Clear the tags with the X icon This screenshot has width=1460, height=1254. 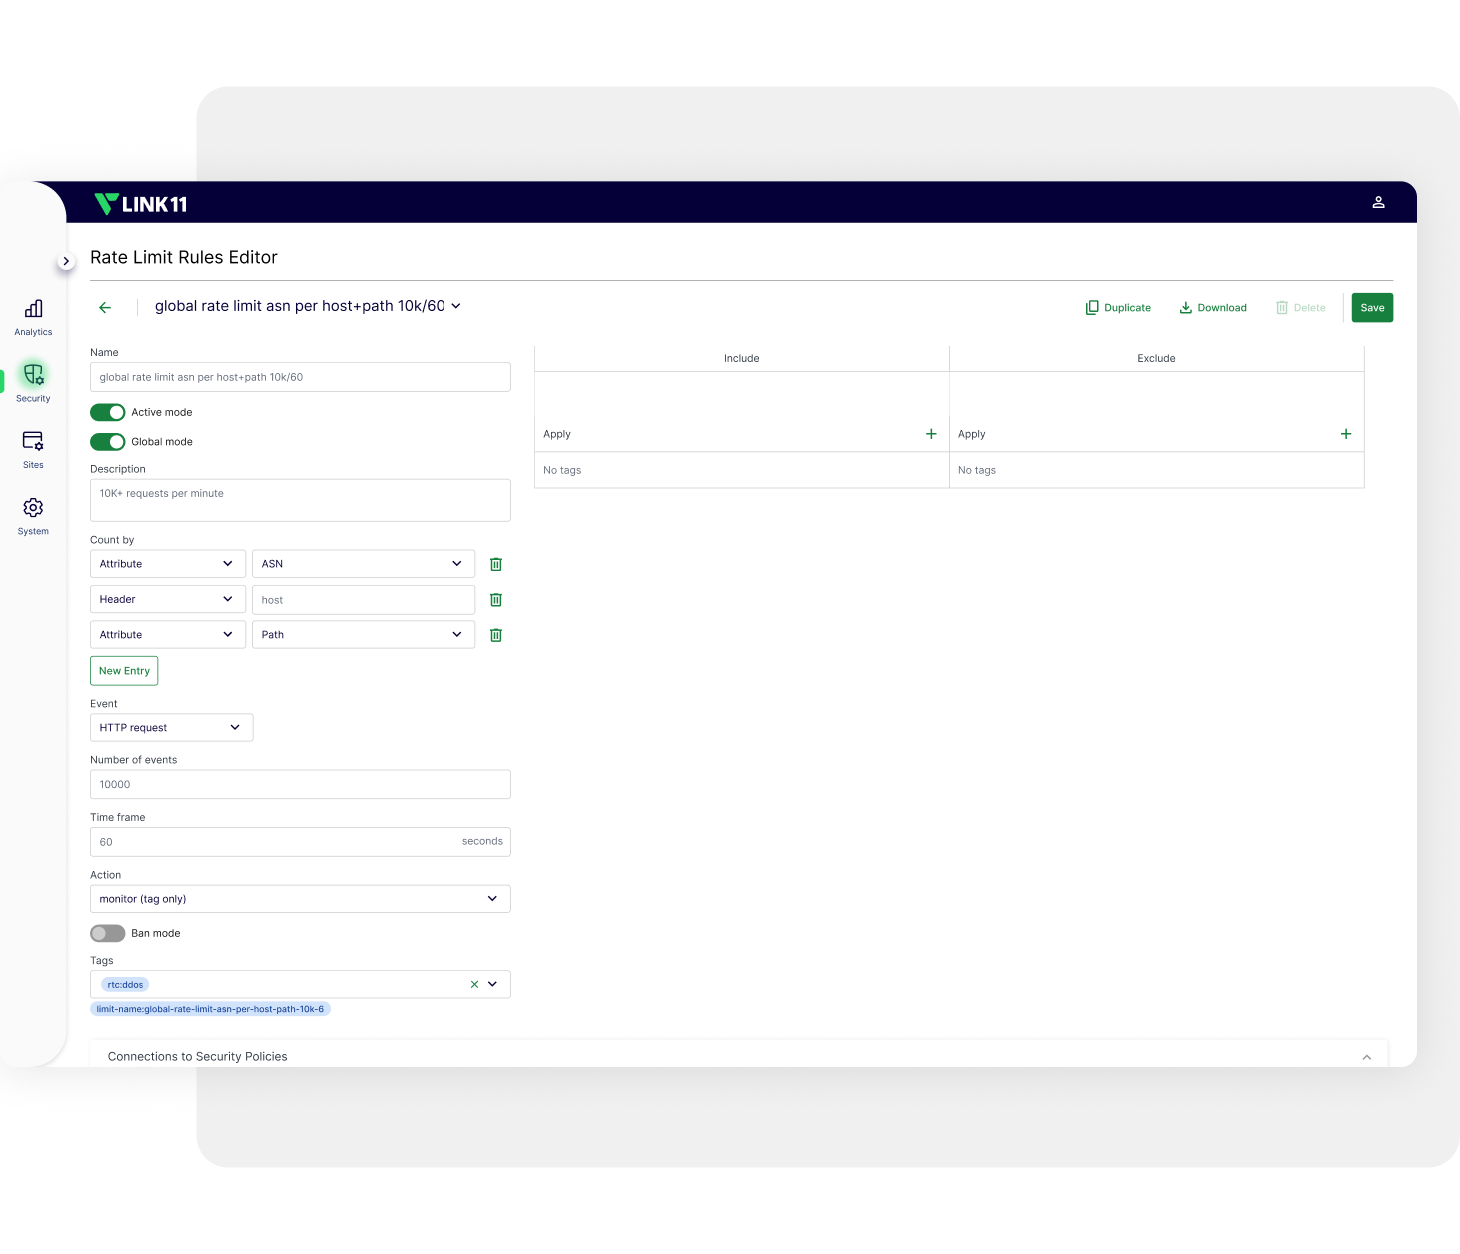(x=474, y=985)
